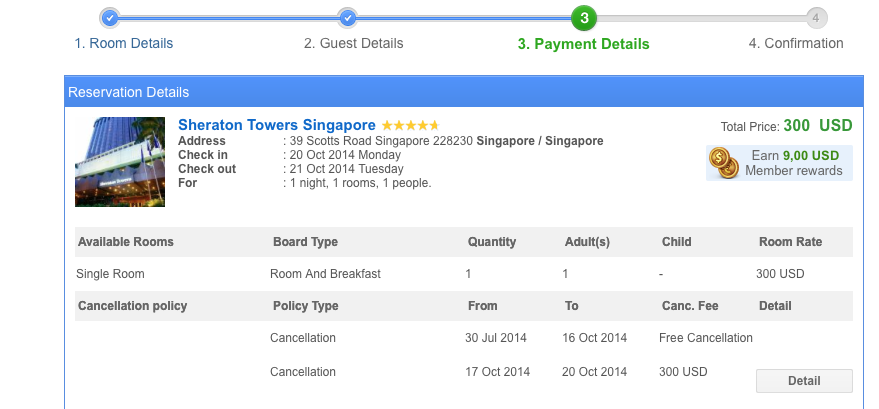Click the Available Rooms column header
Viewport: 879px width, 409px height.
126,242
